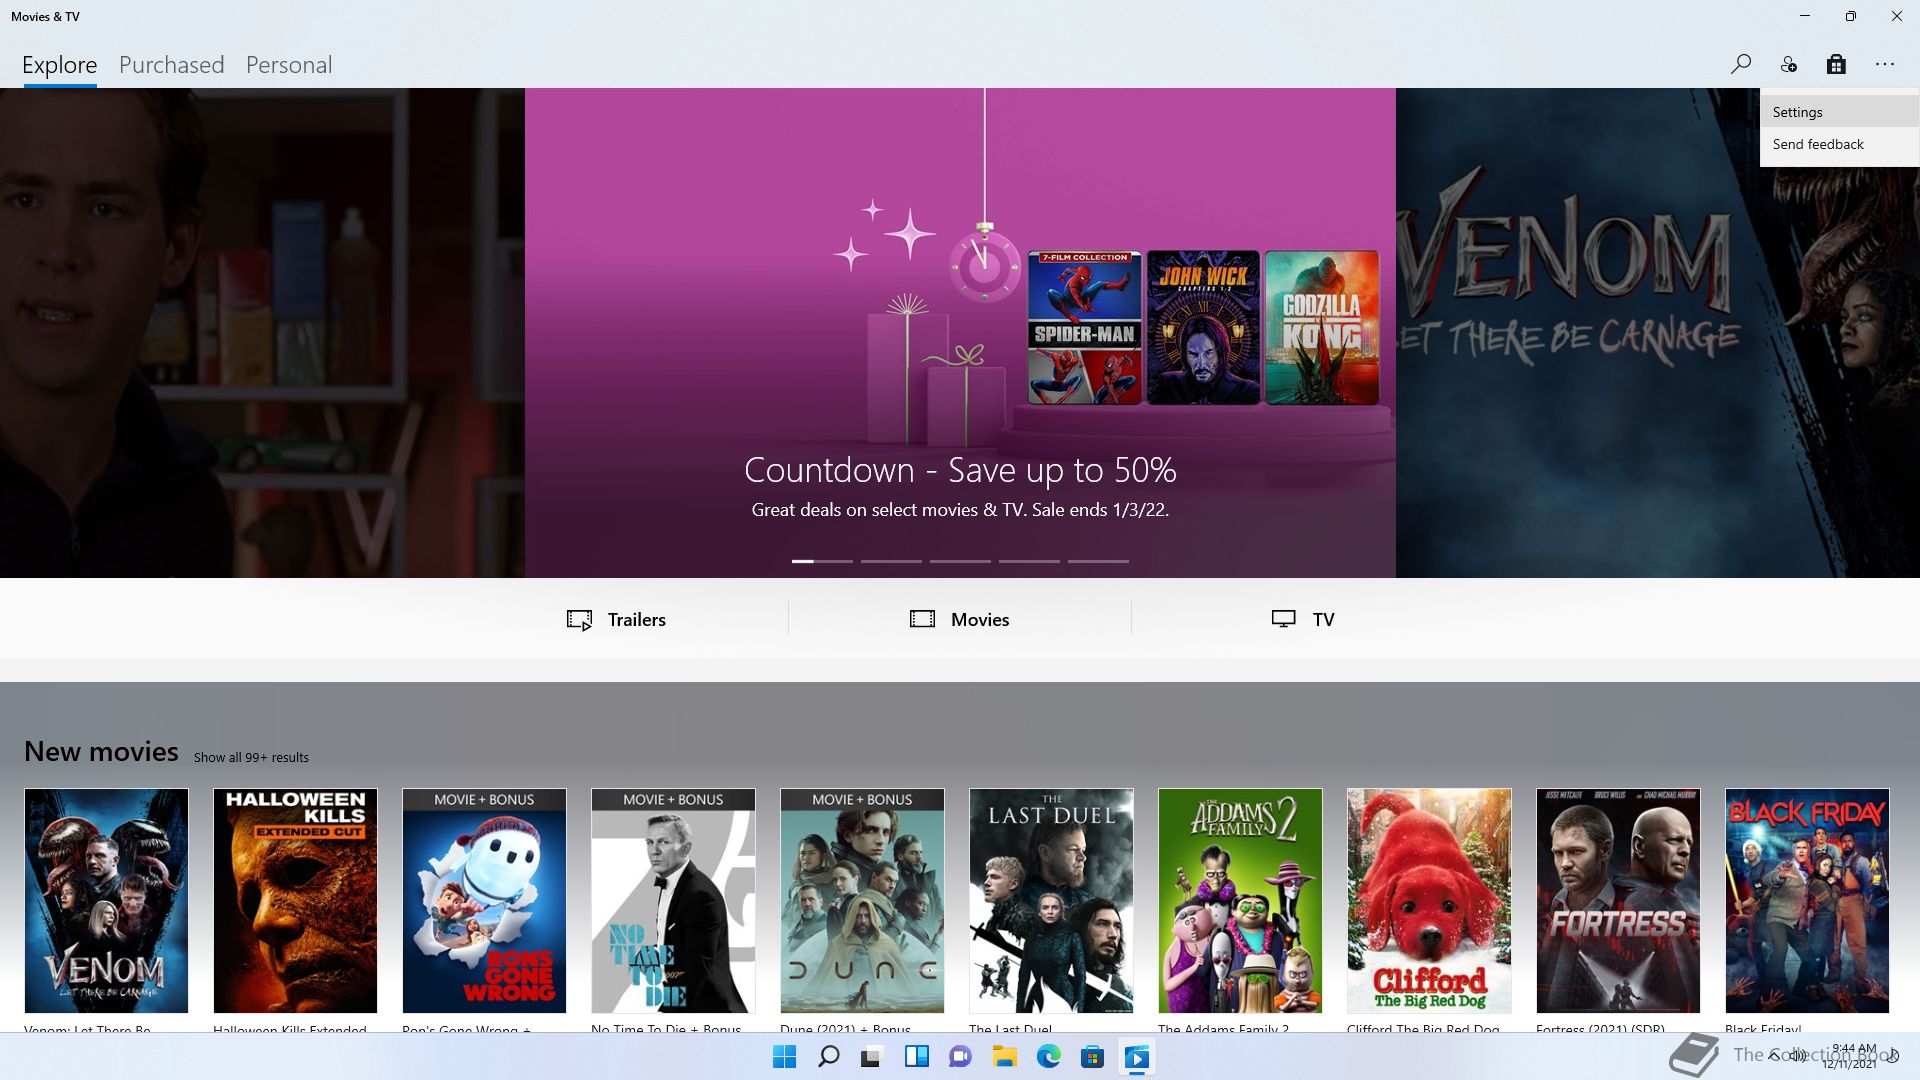Launch Microsoft Edge from the taskbar

coord(1048,1056)
